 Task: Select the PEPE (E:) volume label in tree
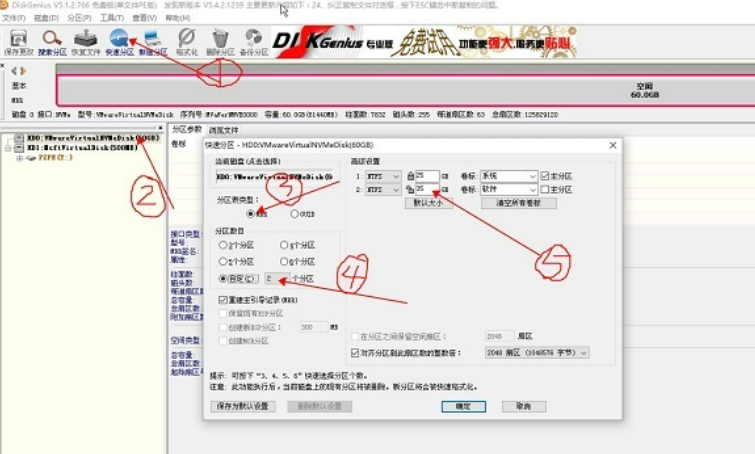55,157
